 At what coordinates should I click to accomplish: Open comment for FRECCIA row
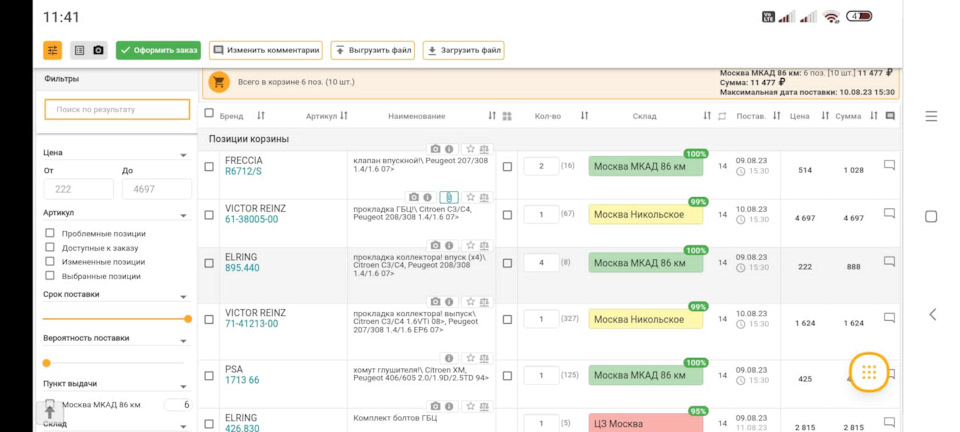[890, 165]
